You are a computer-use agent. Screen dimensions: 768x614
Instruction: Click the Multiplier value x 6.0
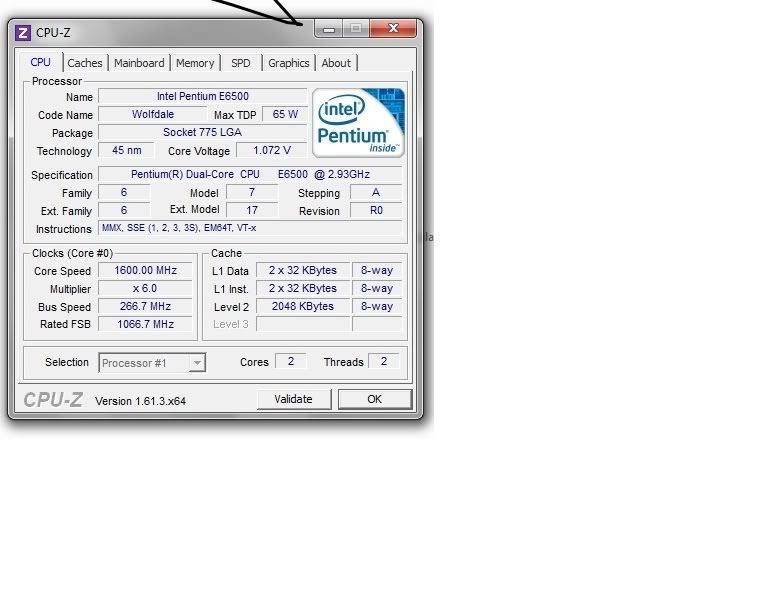coord(145,288)
